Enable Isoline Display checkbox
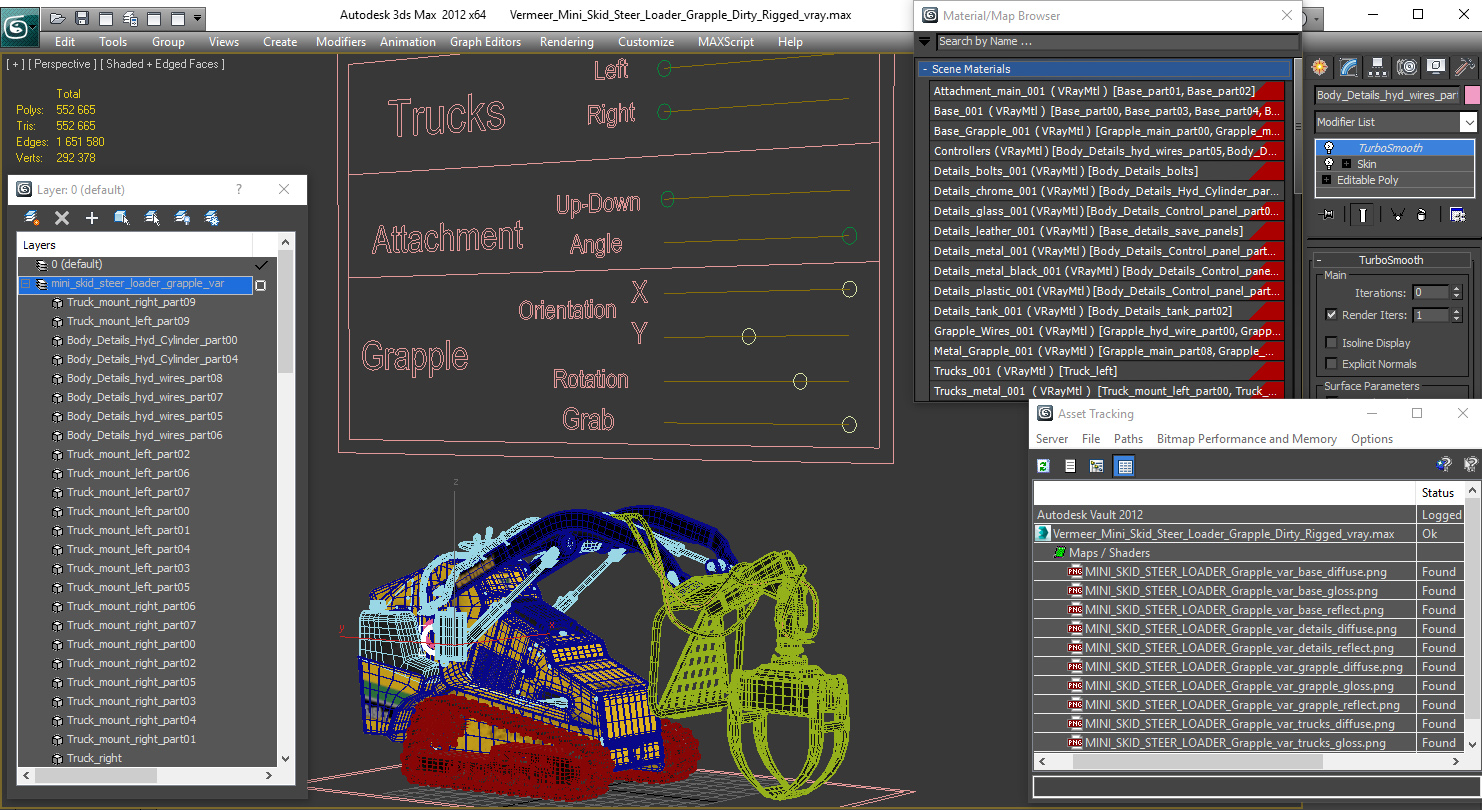 click(1331, 343)
